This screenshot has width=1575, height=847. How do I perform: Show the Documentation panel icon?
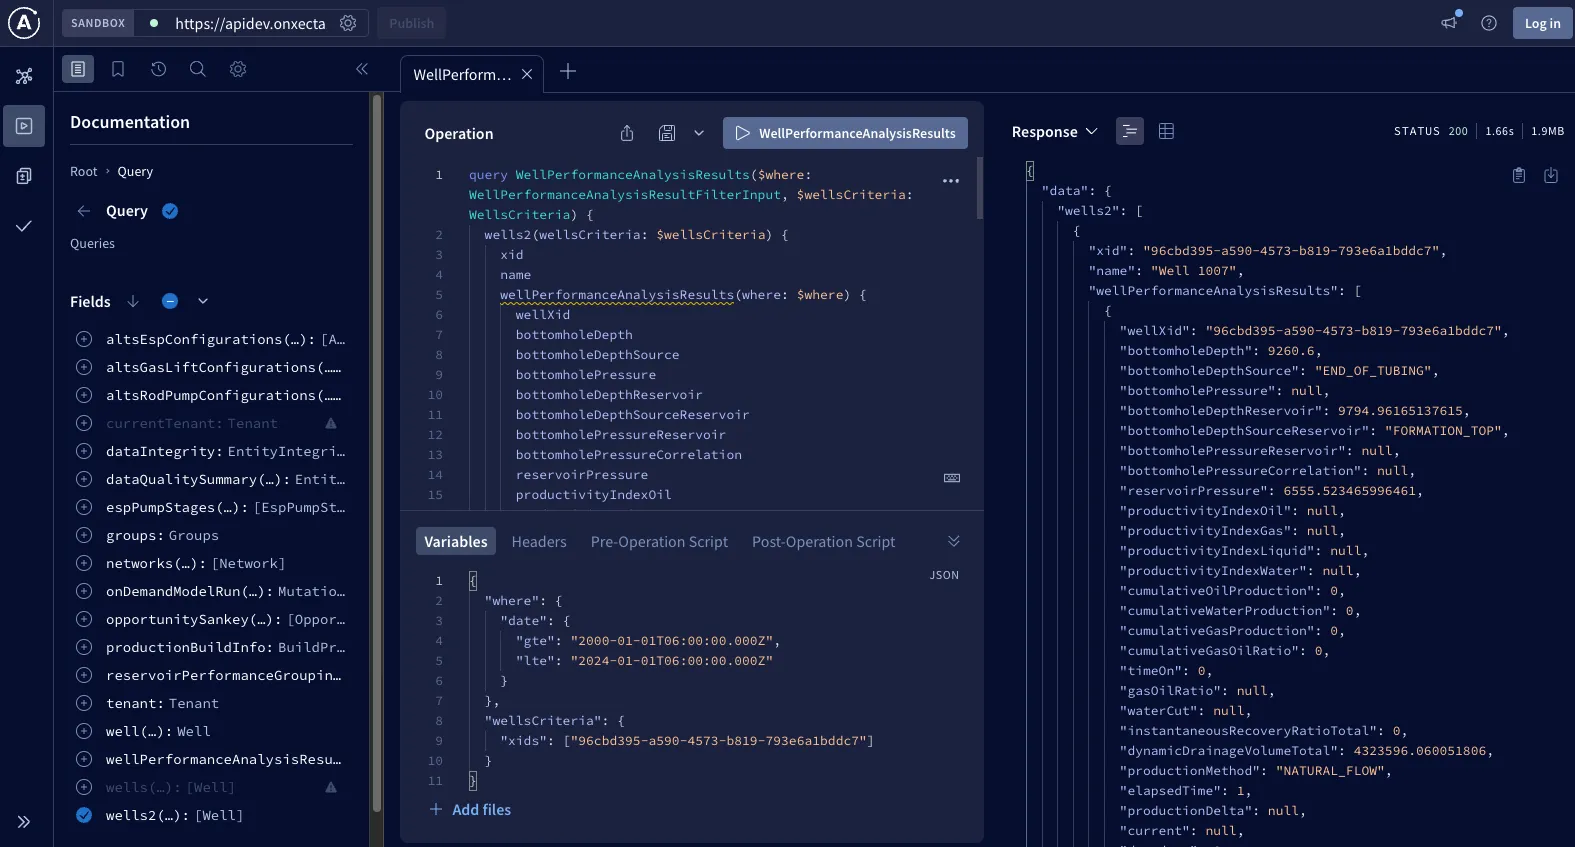[78, 69]
